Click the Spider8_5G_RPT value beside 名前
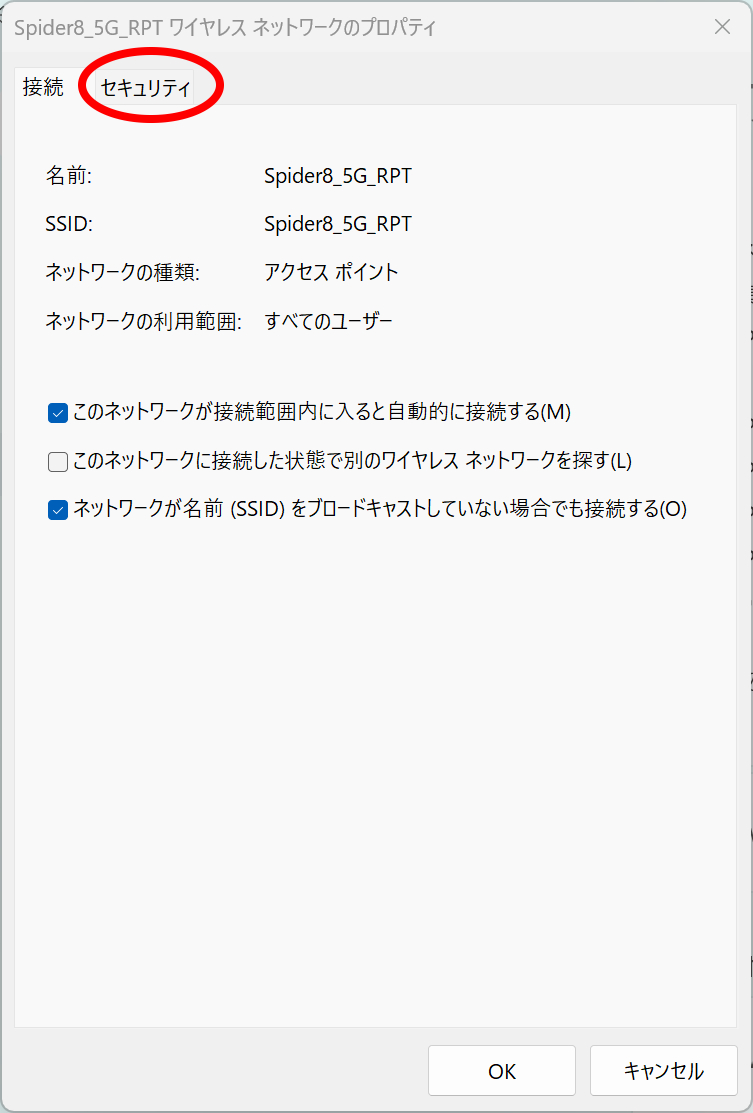Image resolution: width=753 pixels, height=1113 pixels. click(337, 176)
